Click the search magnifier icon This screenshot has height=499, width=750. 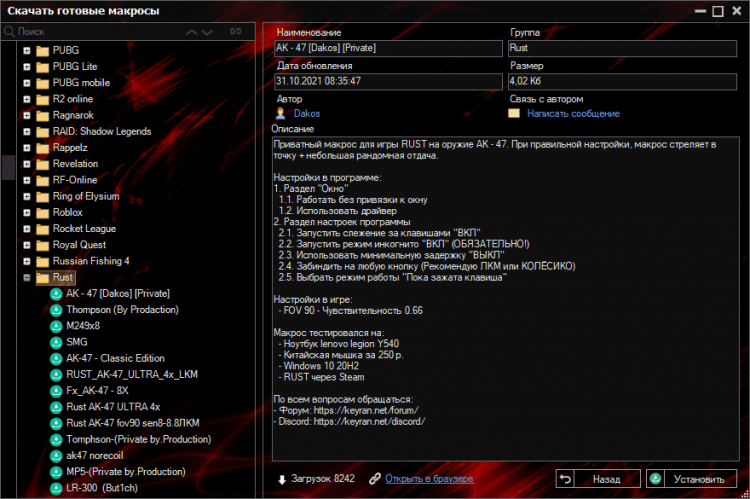tap(10, 32)
